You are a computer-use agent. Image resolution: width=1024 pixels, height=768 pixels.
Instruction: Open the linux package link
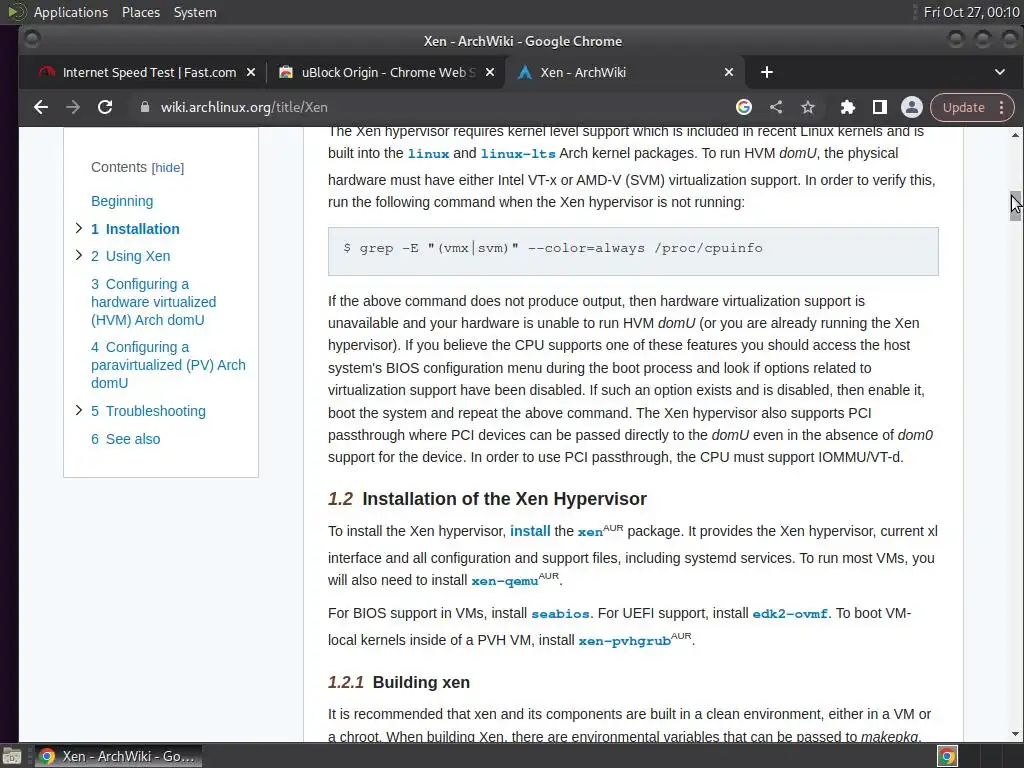coord(428,153)
